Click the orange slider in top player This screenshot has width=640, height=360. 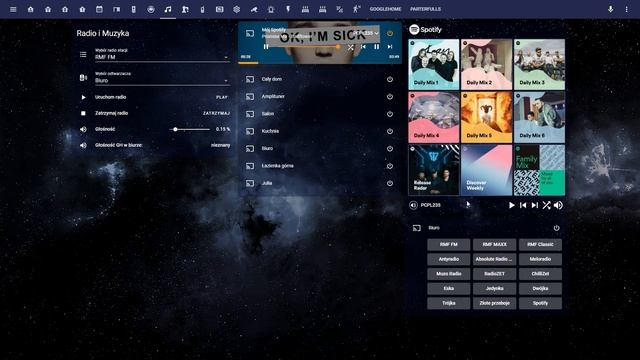click(302, 47)
